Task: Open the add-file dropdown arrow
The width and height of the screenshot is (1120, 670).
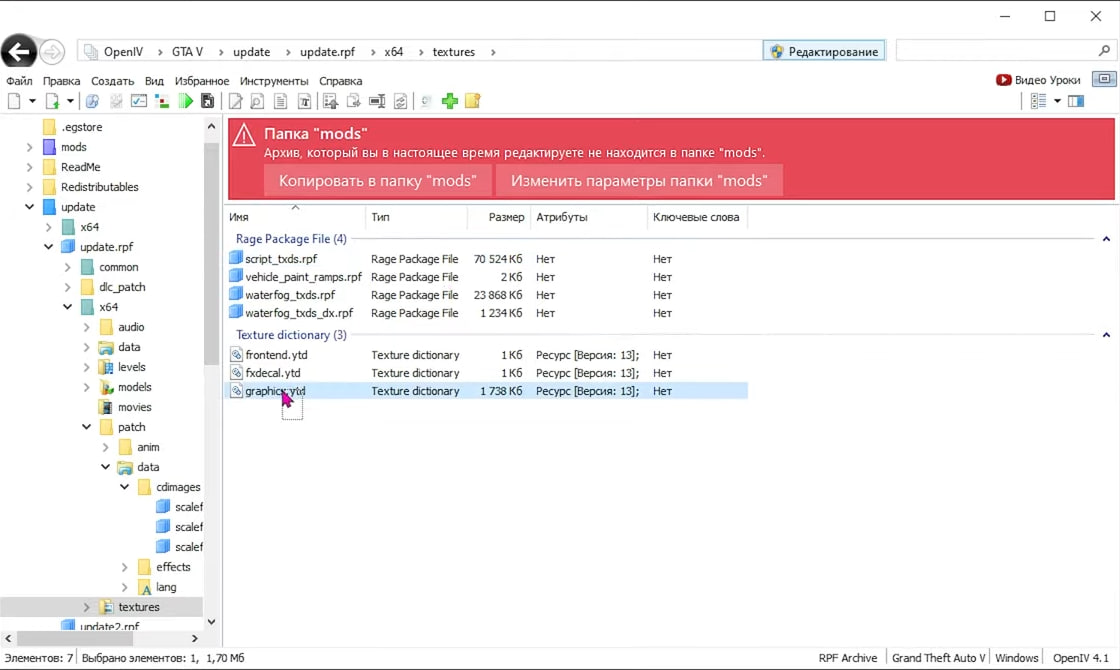Action: pos(70,101)
